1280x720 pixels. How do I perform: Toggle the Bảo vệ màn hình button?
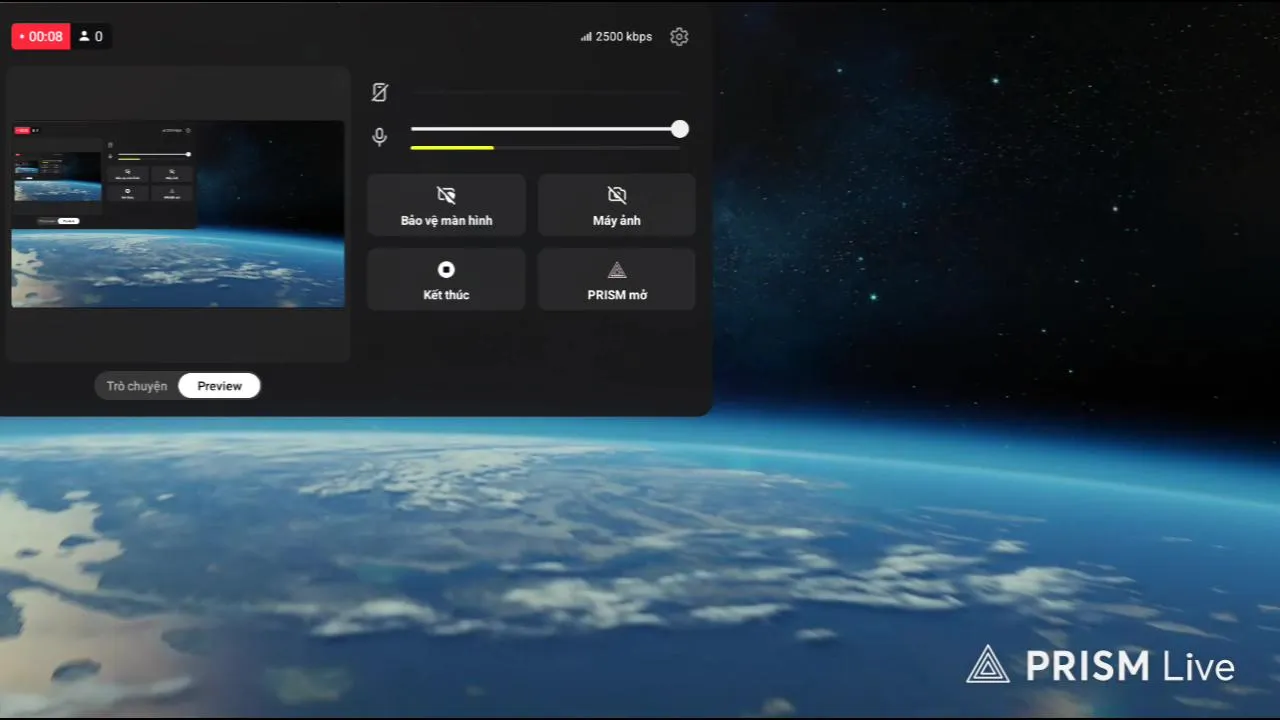(x=446, y=205)
